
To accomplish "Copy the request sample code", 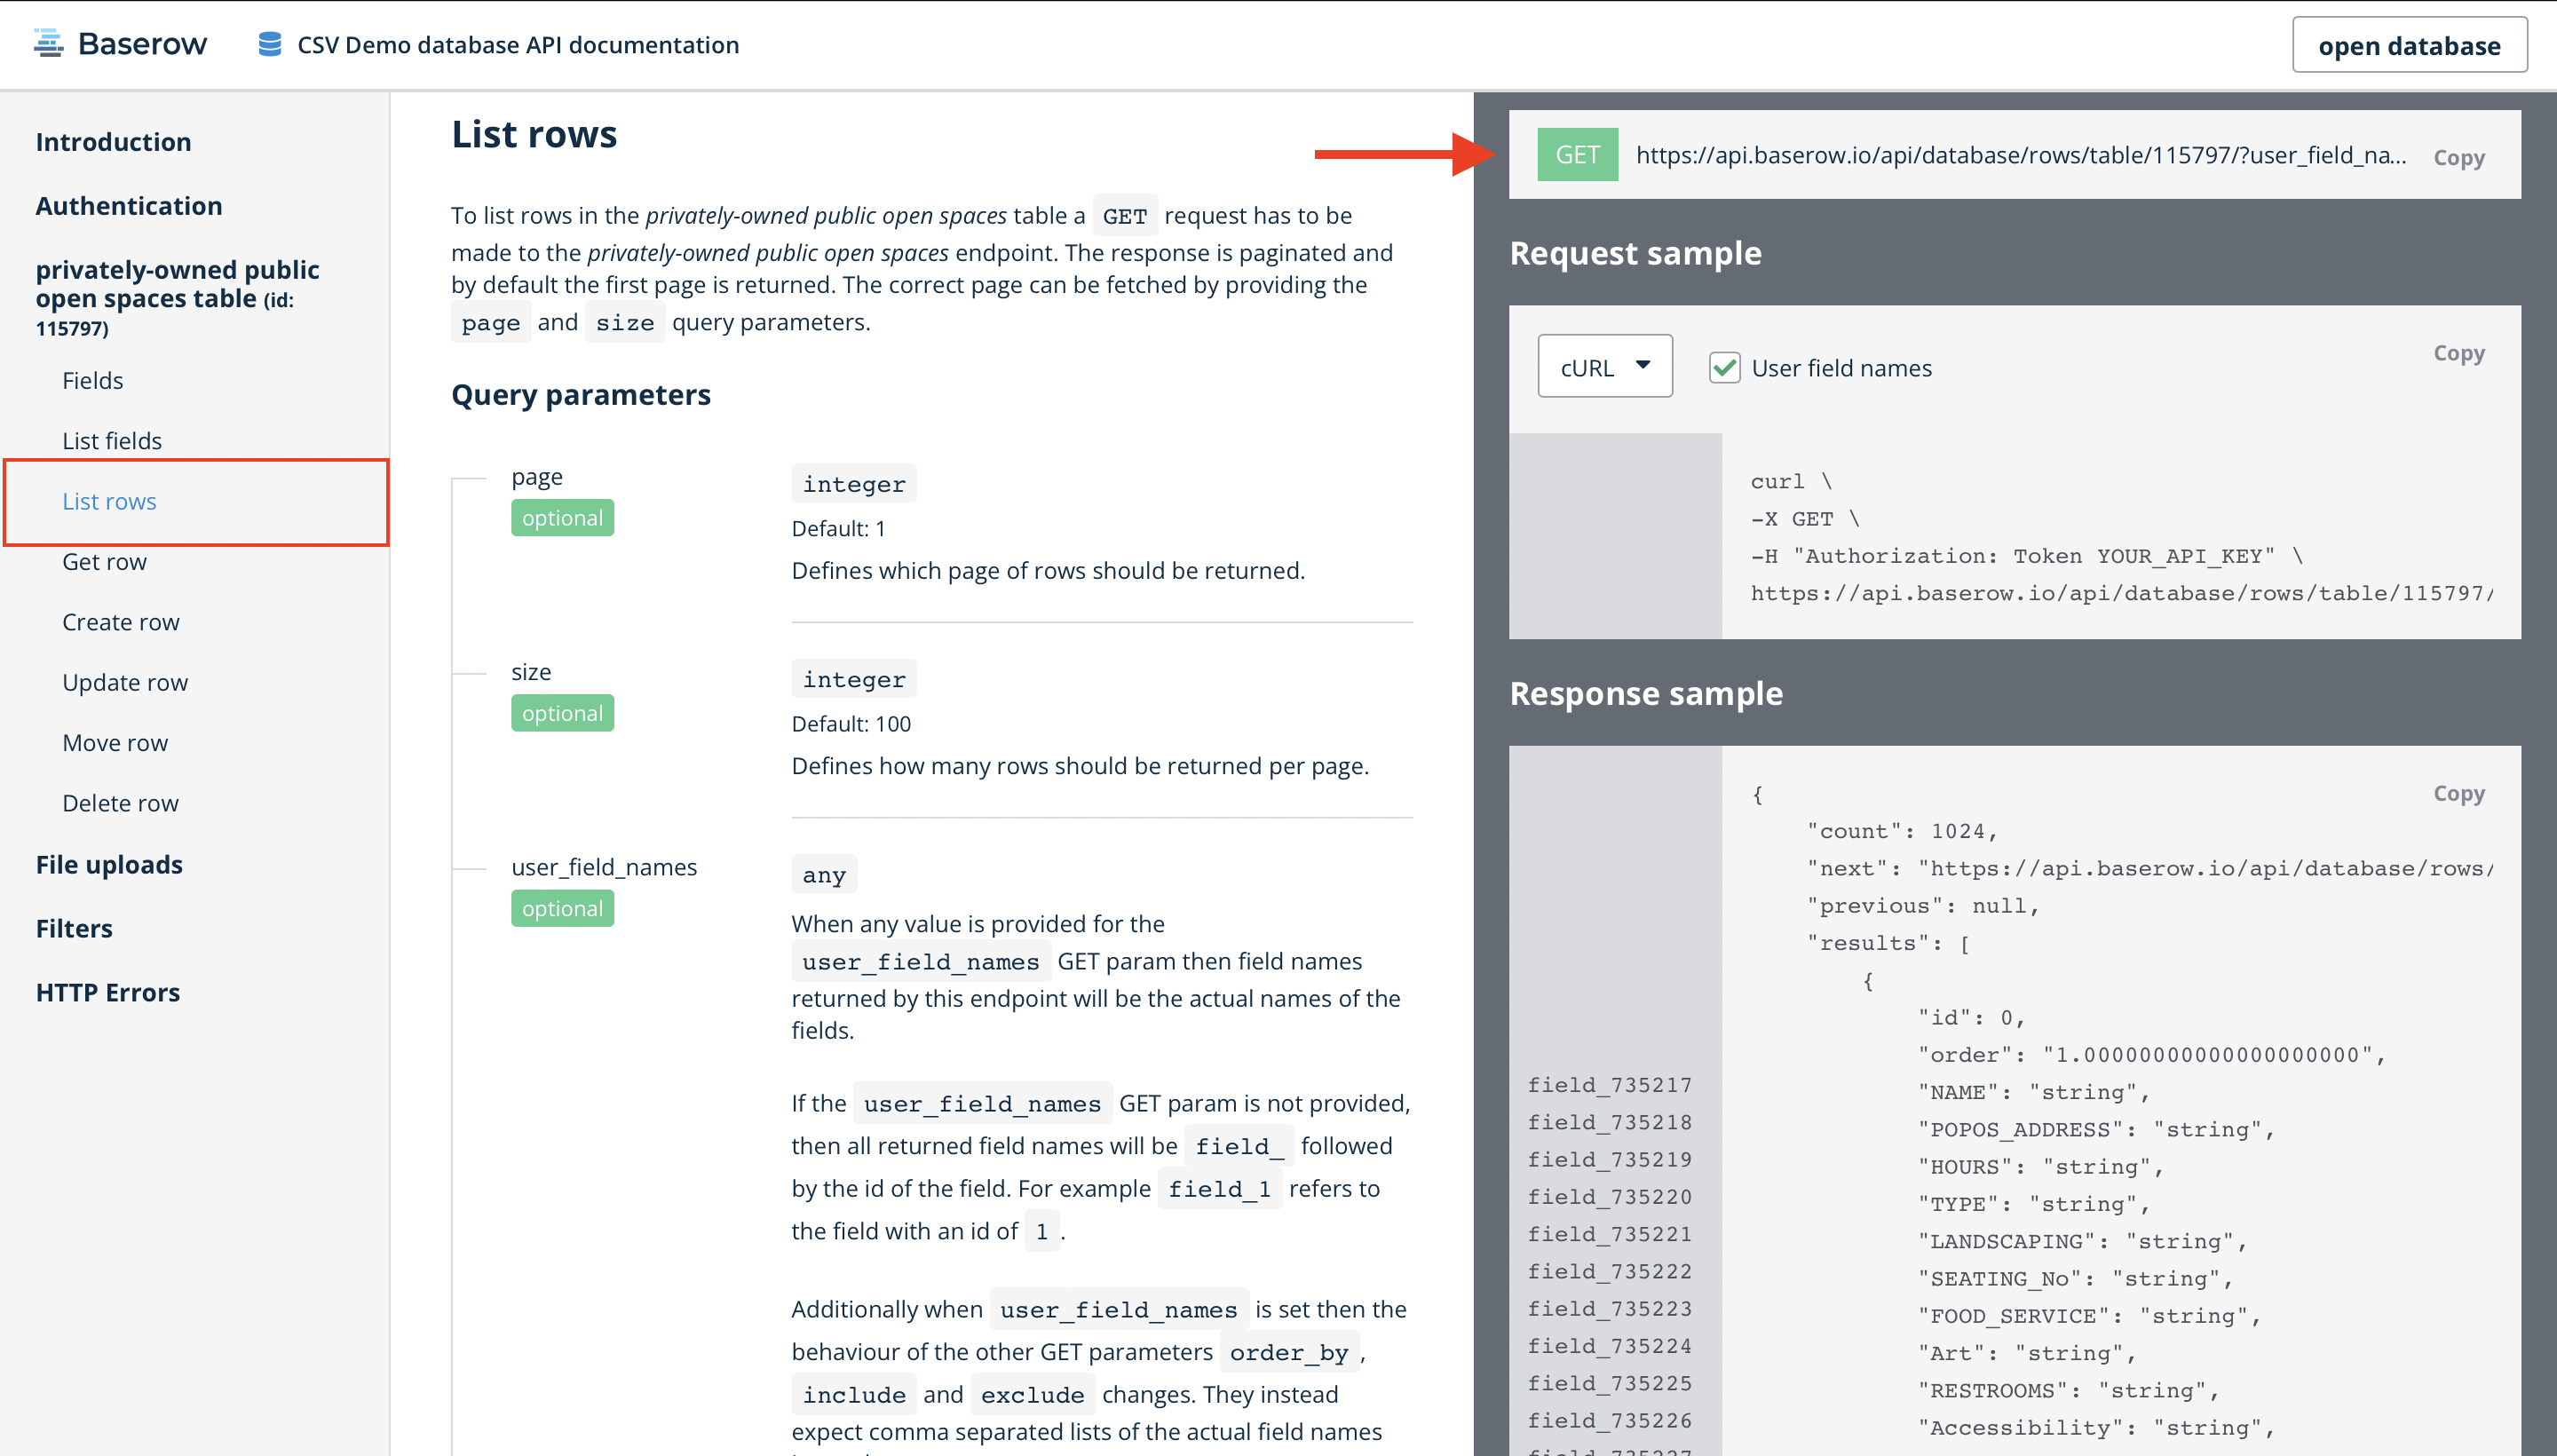I will [x=2458, y=353].
